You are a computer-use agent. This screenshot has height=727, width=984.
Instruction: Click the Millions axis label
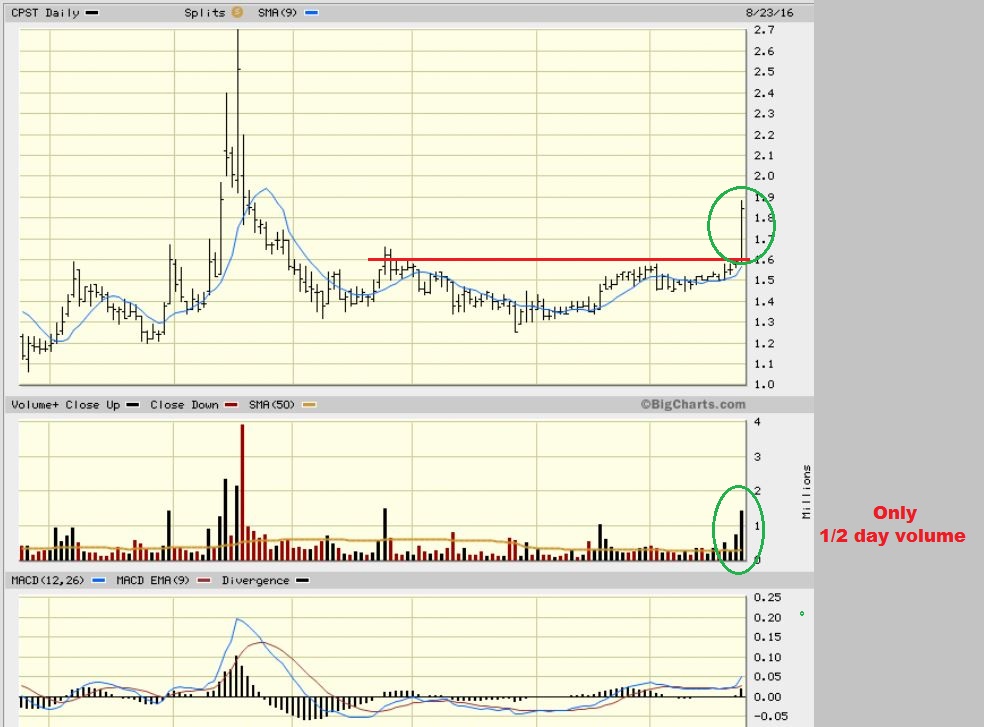[806, 491]
